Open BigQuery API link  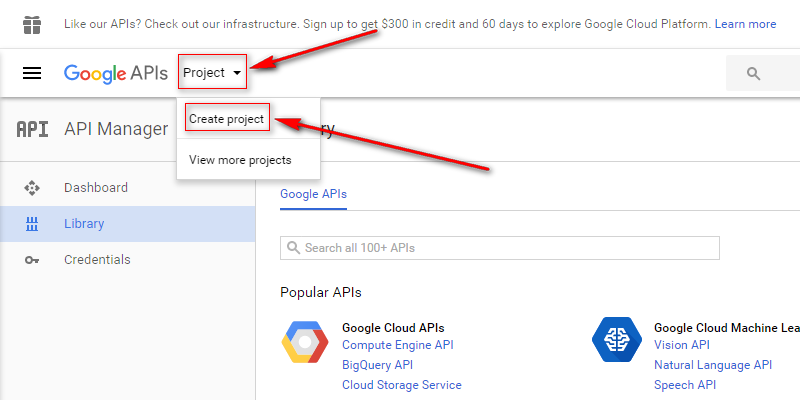click(x=377, y=365)
